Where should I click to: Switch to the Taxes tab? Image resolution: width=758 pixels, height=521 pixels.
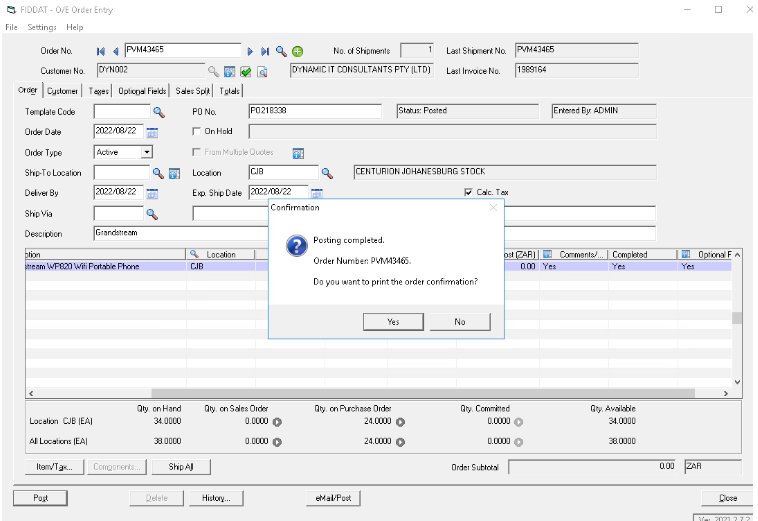coord(98,91)
